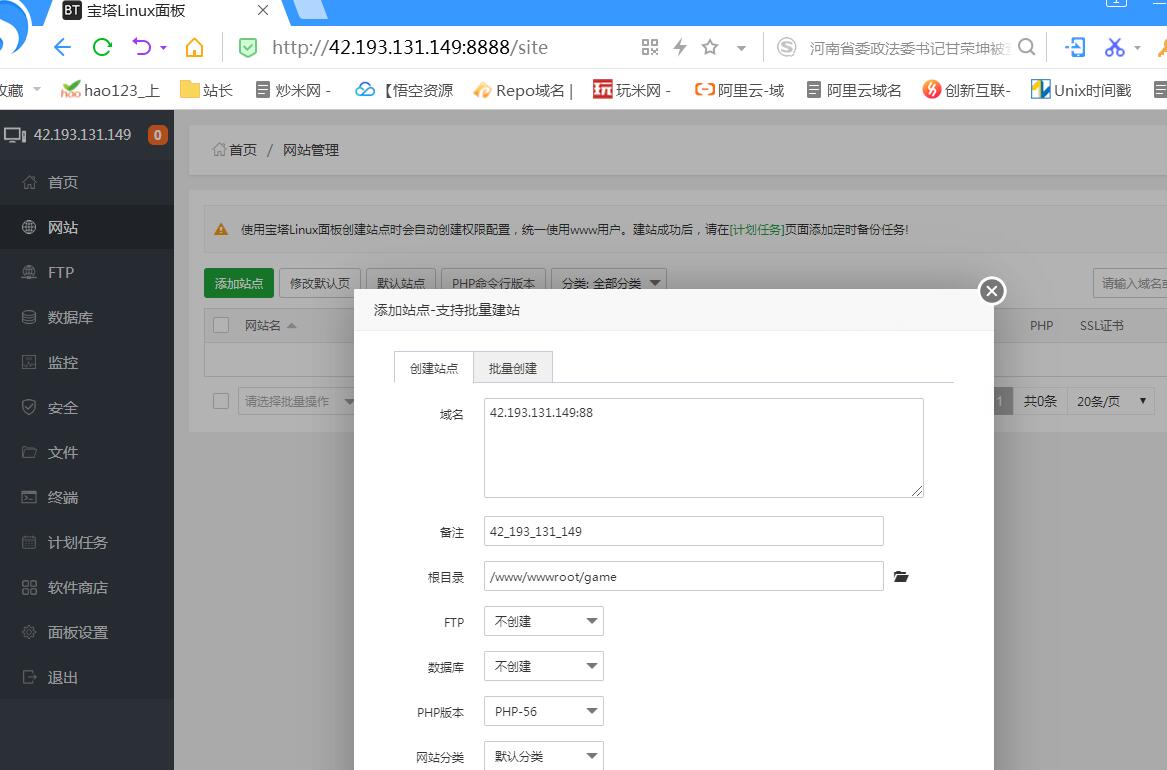Click the QR code icon in address bar

click(x=650, y=47)
